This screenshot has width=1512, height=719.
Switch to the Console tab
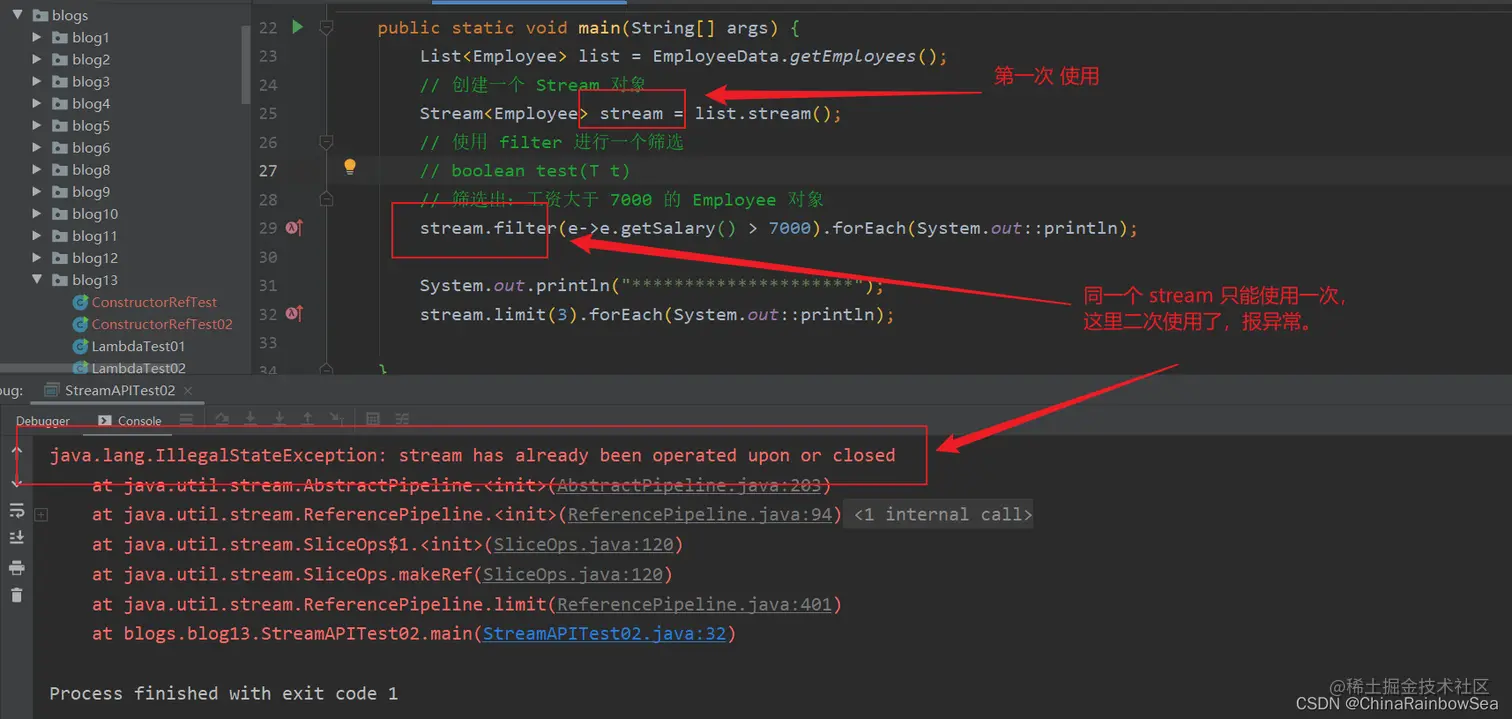tap(130, 421)
